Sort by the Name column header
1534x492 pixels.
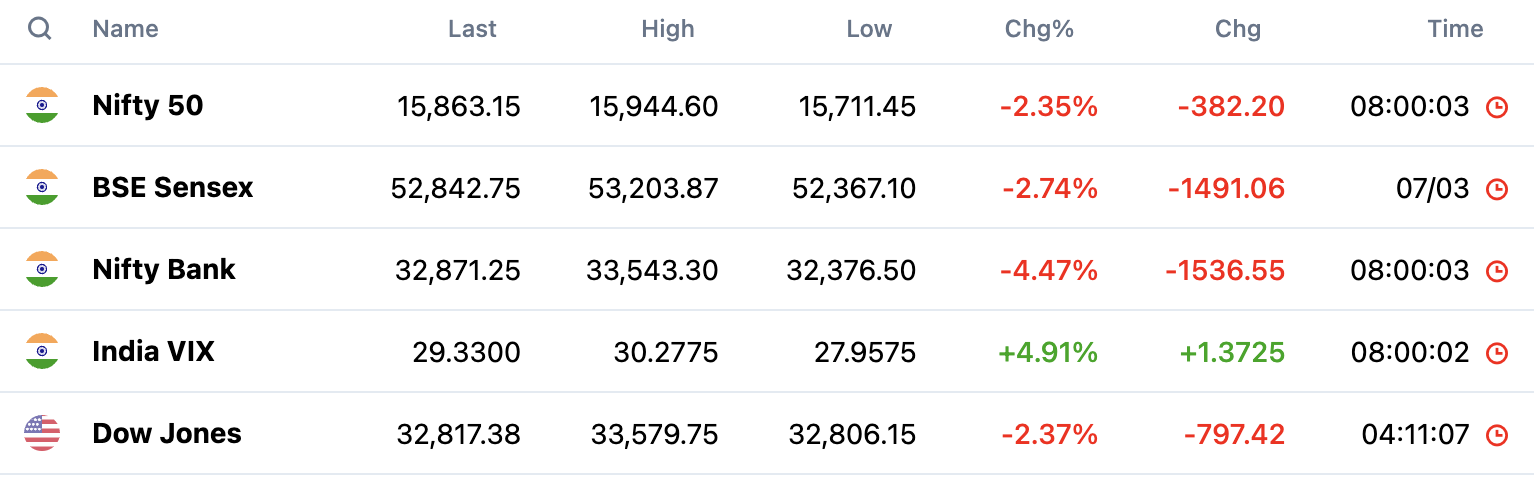pyautogui.click(x=125, y=29)
